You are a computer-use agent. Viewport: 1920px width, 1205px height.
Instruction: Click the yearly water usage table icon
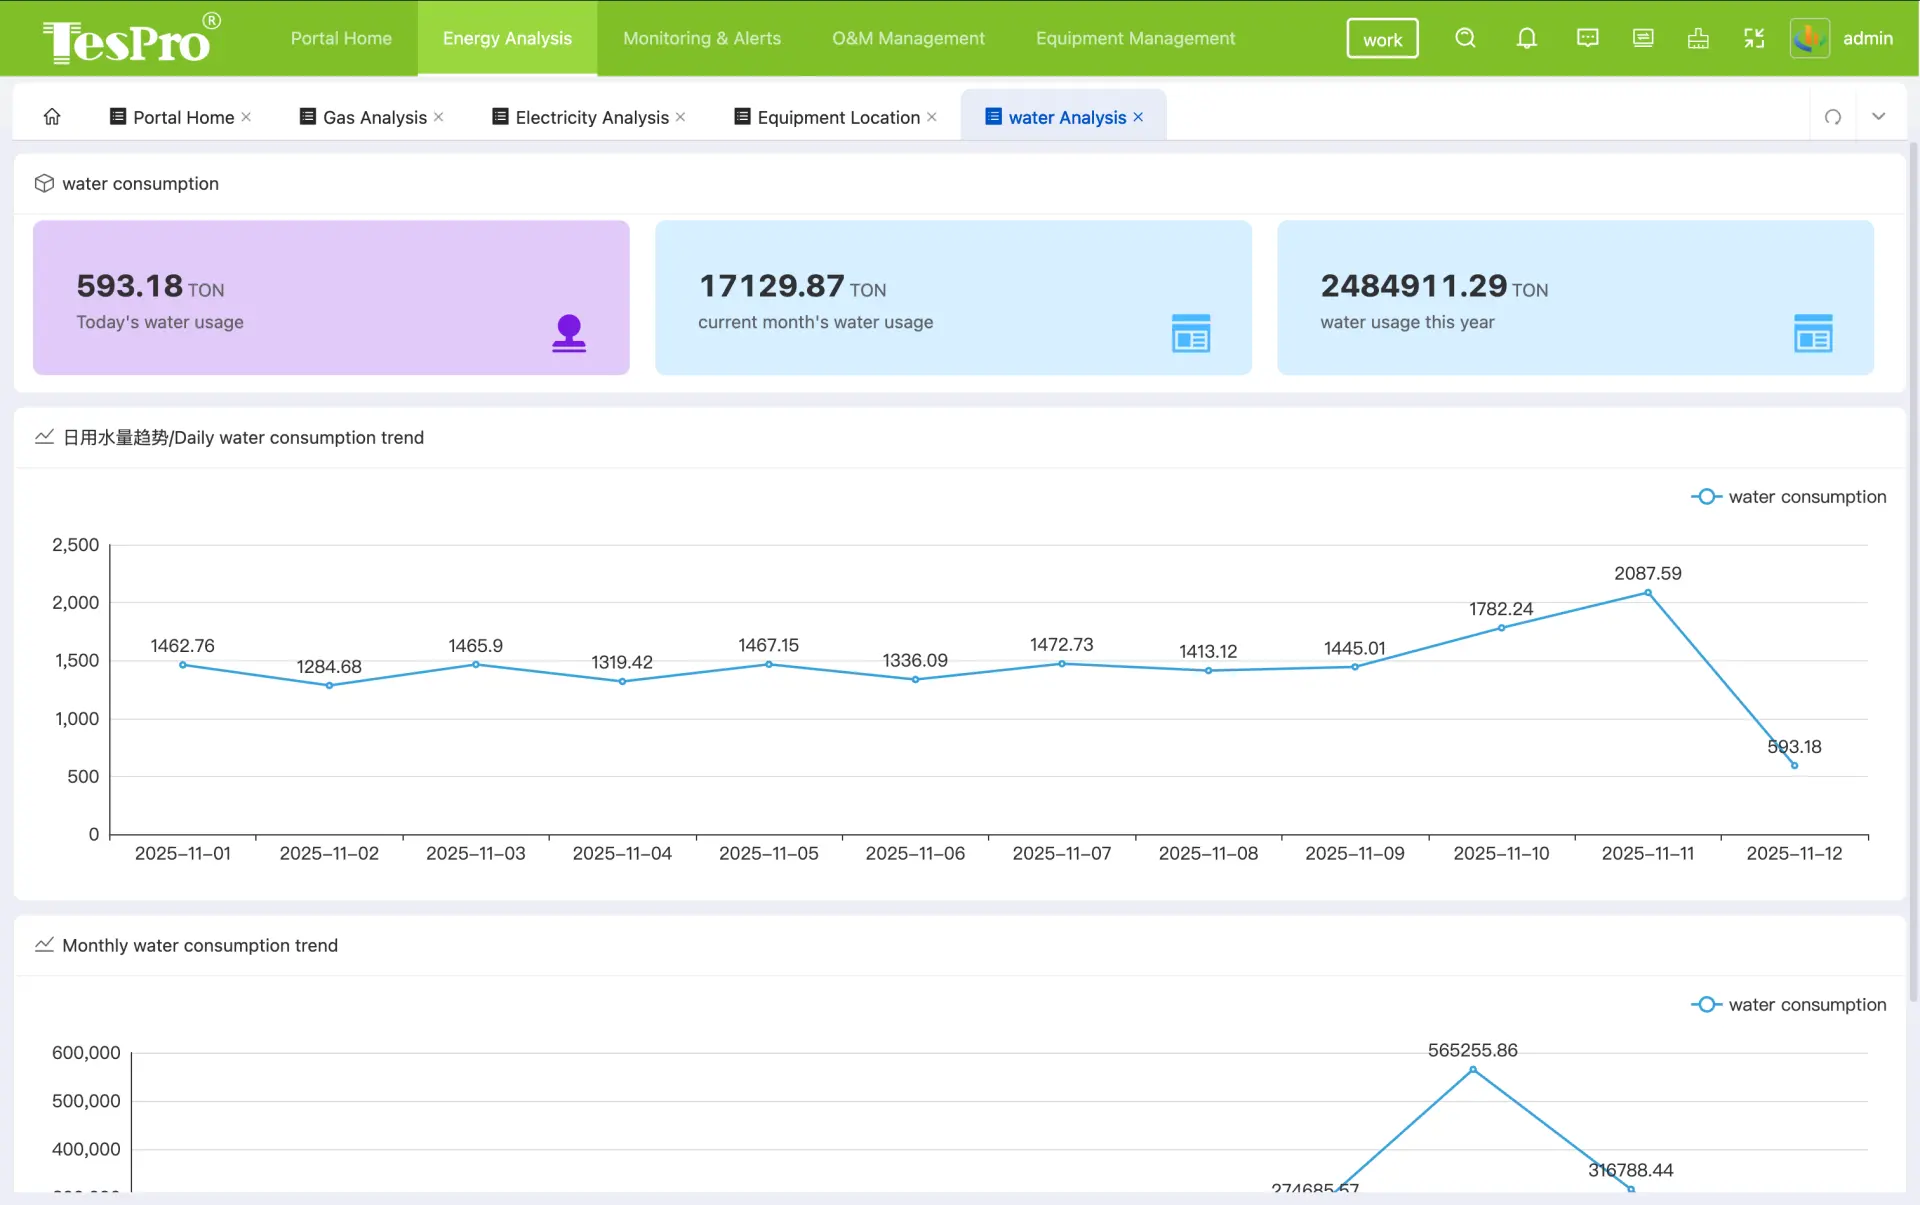coord(1813,333)
